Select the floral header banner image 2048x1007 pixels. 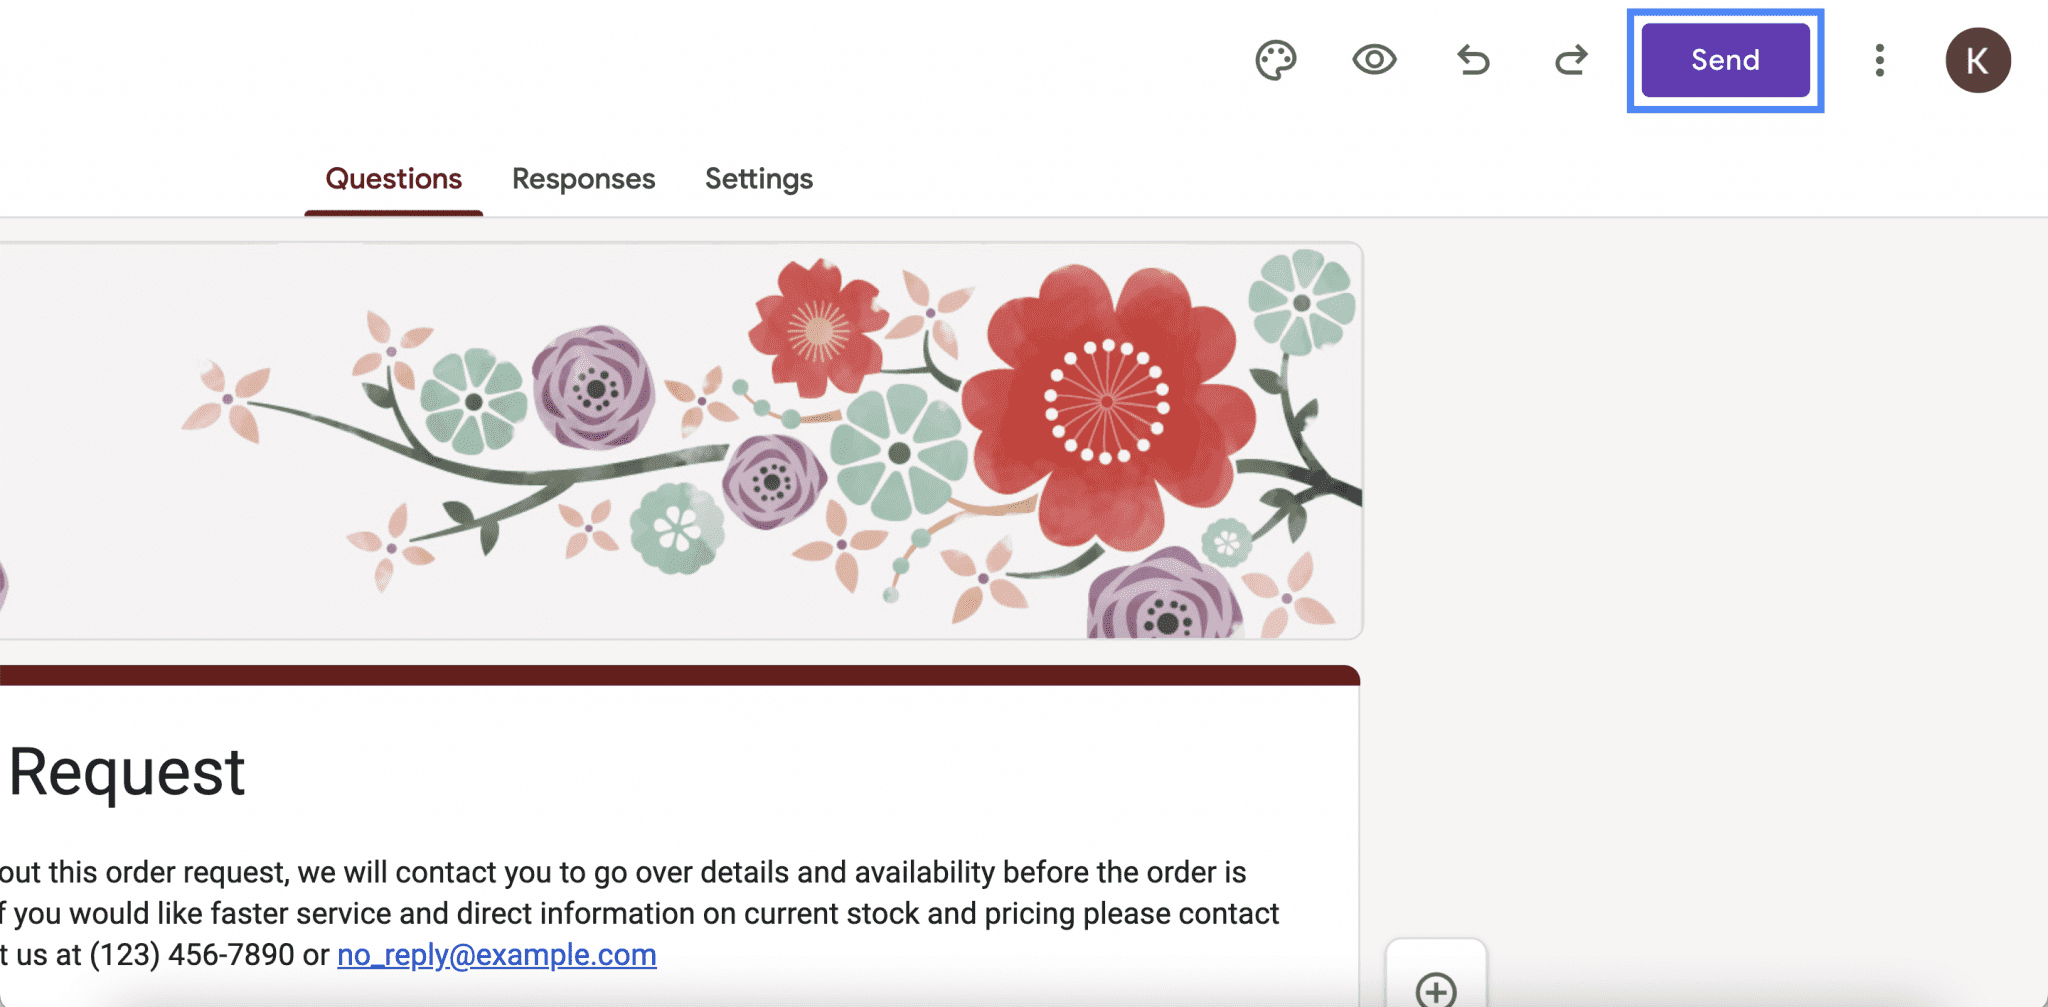tap(681, 440)
